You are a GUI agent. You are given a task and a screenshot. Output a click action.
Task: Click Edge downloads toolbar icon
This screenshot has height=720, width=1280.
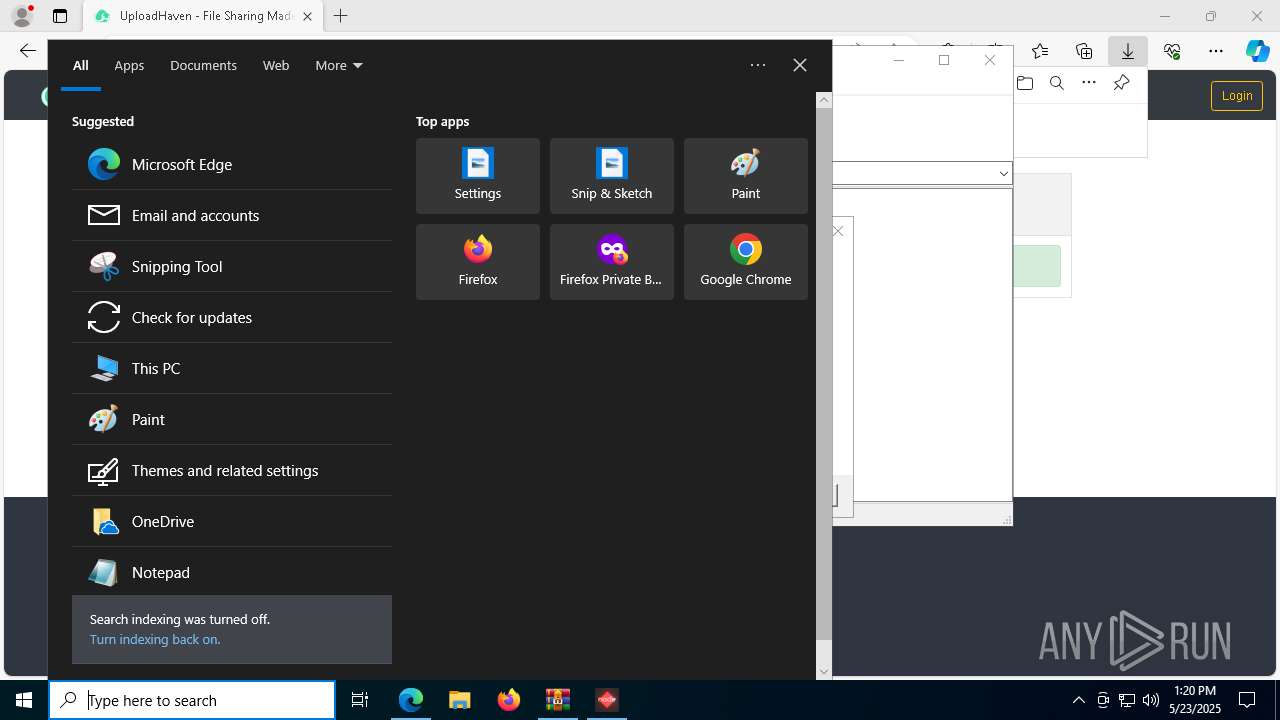[x=1128, y=51]
